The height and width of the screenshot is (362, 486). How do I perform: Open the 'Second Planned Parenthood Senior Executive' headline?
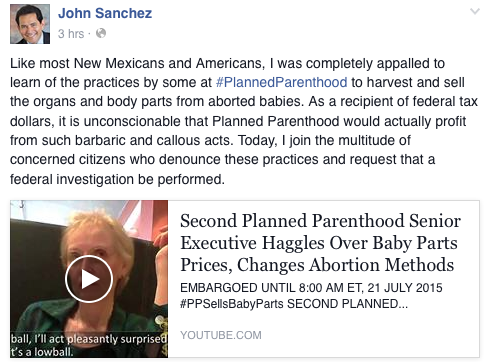[320, 243]
